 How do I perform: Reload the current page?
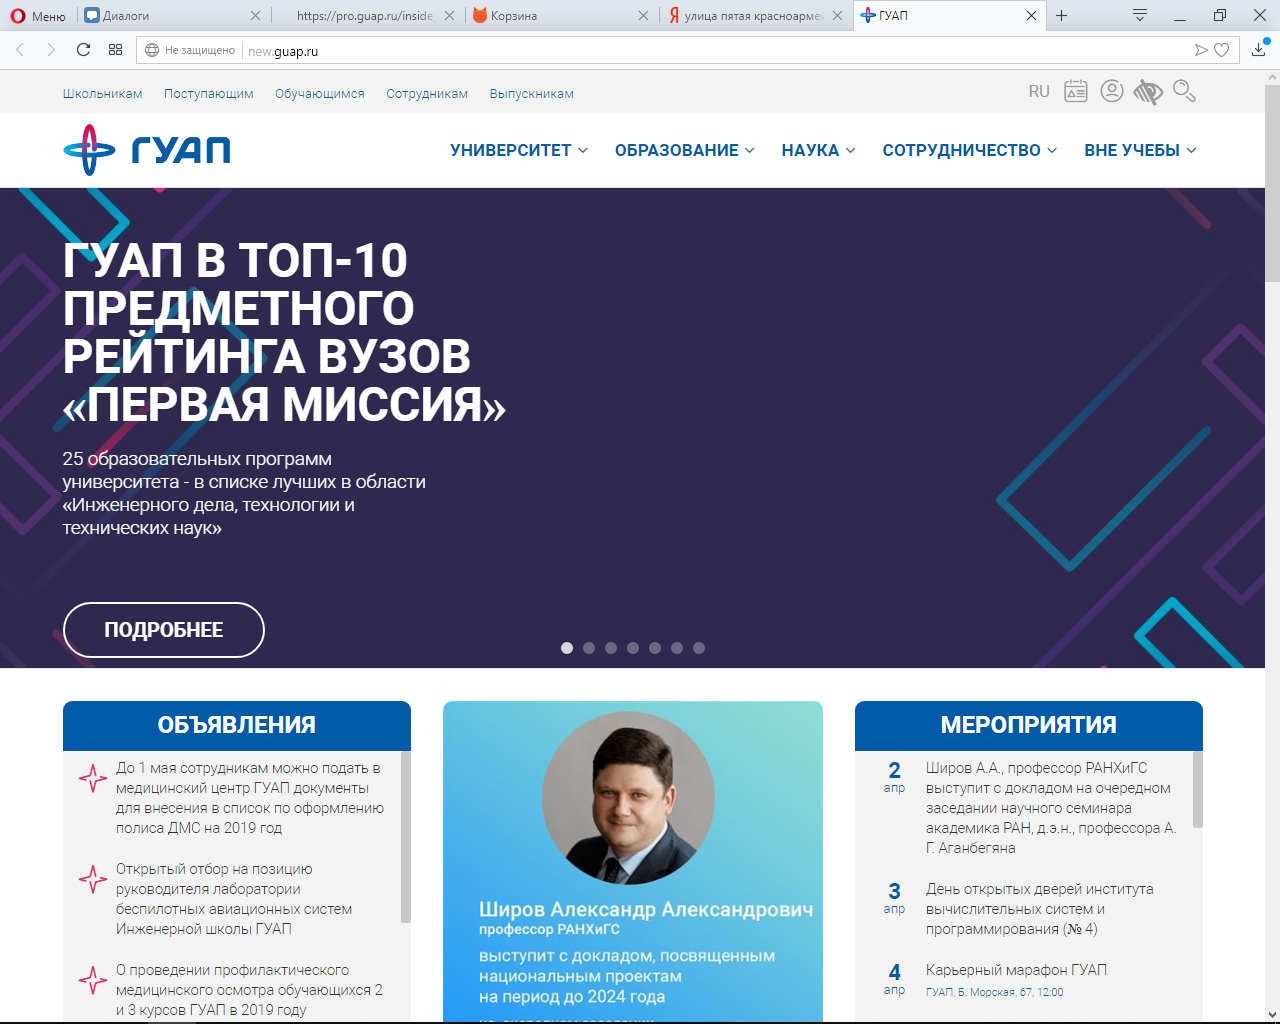[x=84, y=50]
